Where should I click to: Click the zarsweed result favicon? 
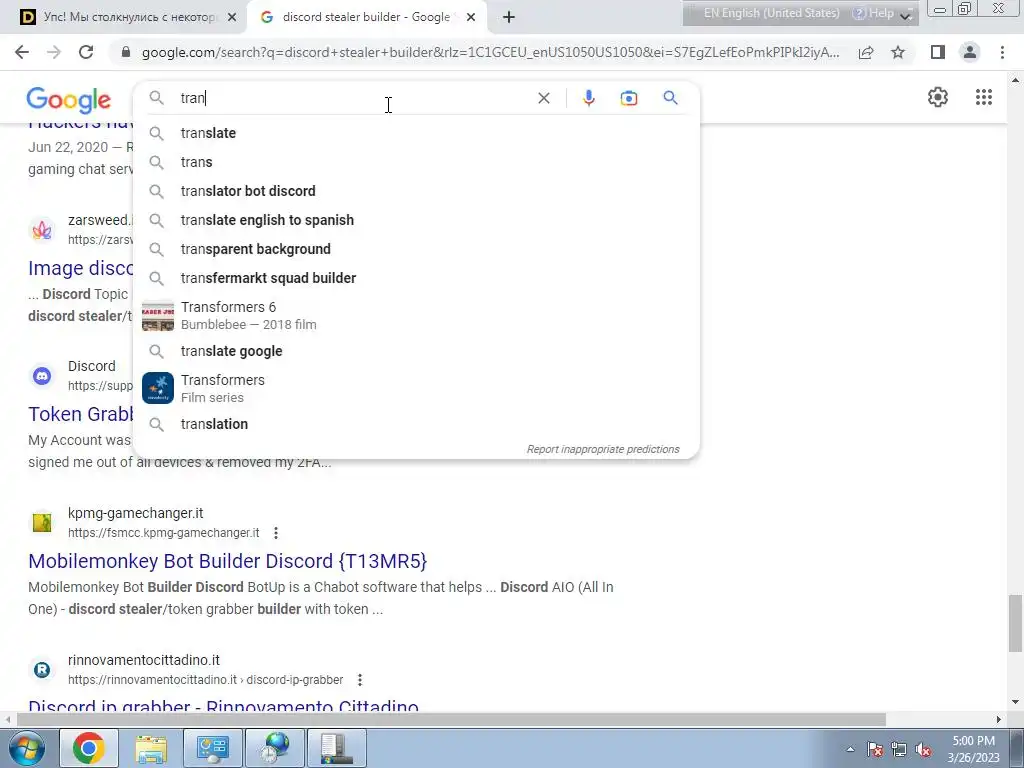coord(42,230)
